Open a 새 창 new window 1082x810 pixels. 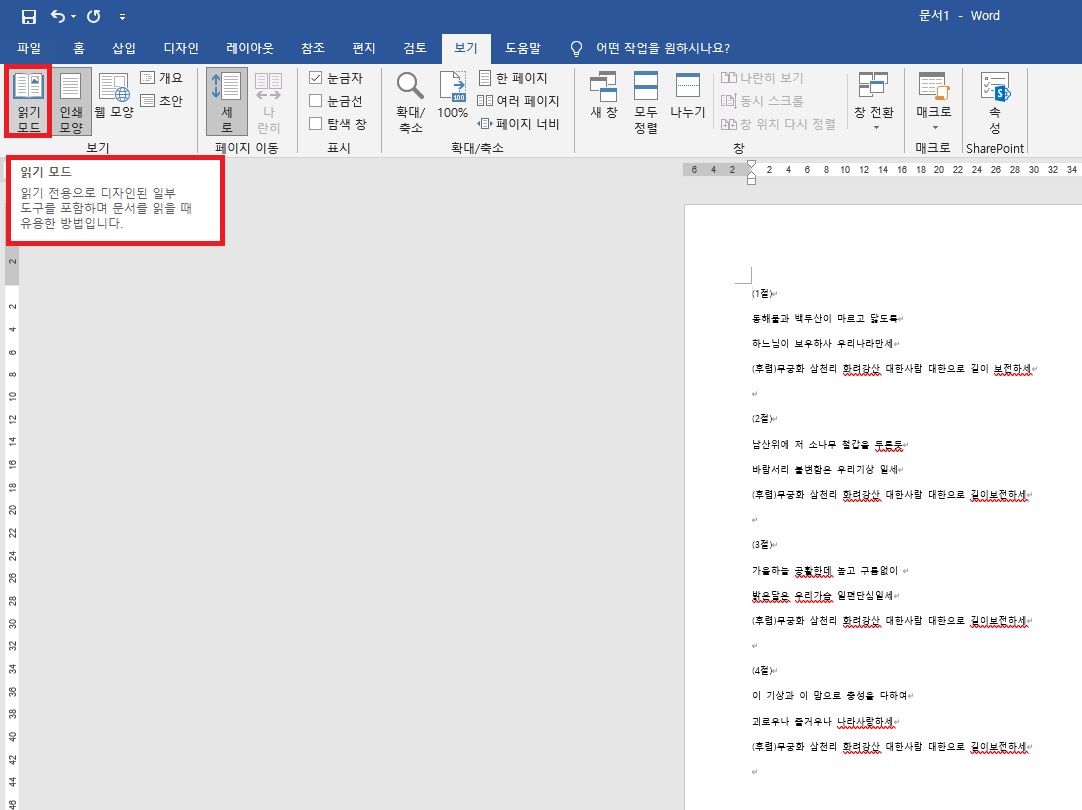click(x=604, y=95)
